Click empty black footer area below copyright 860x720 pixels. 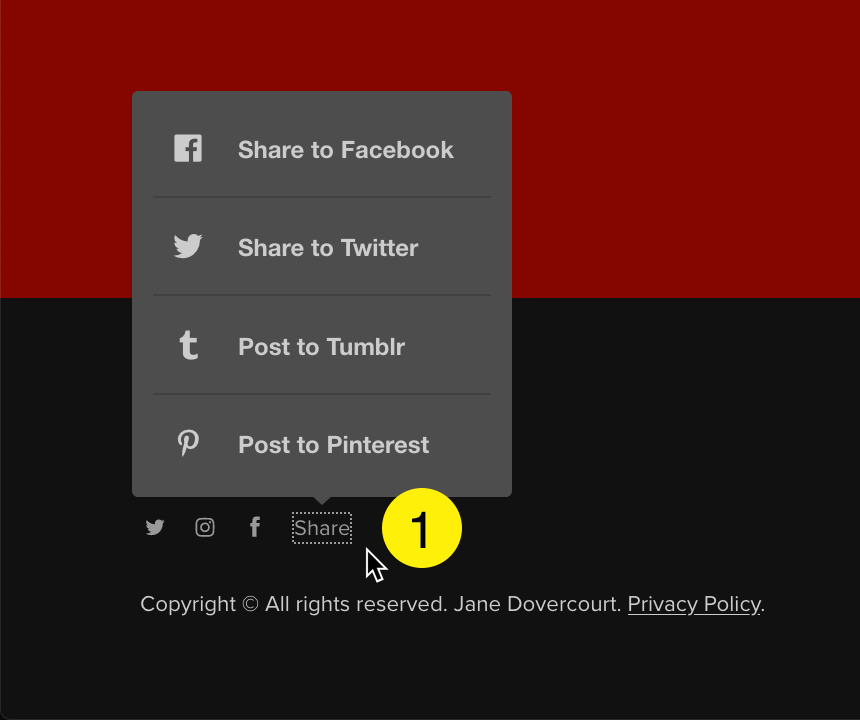(430, 669)
